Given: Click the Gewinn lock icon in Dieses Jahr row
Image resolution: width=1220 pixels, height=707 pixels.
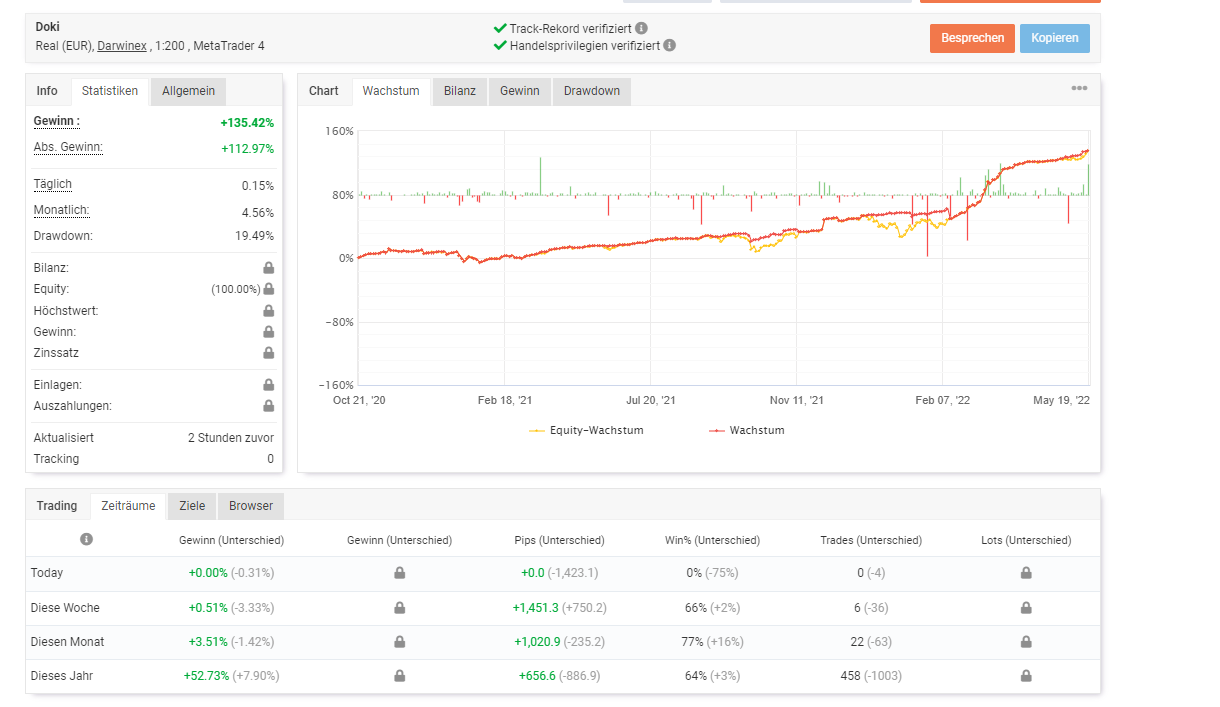Looking at the screenshot, I should (x=399, y=676).
